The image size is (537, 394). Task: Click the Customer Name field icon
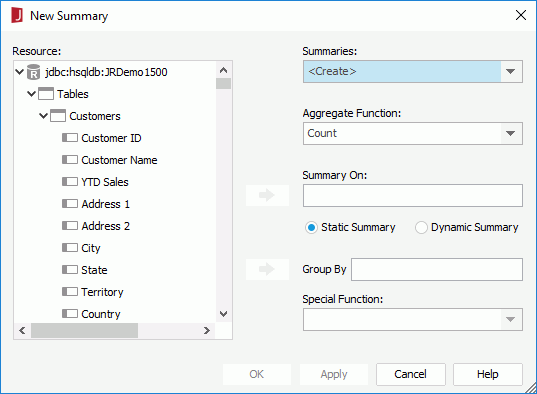pyautogui.click(x=70, y=160)
